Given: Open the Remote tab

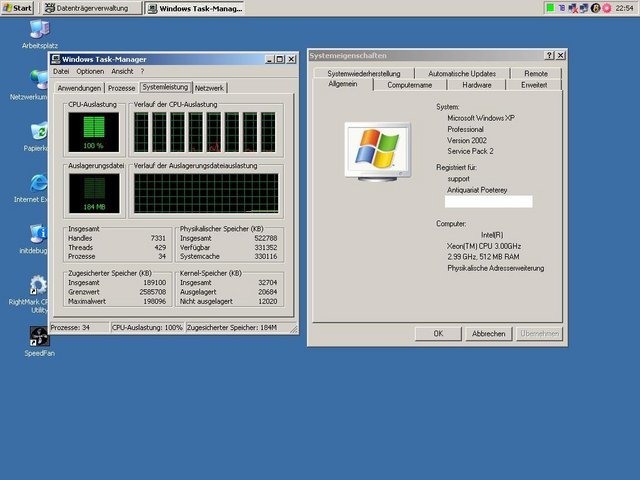Looking at the screenshot, I should tap(536, 73).
